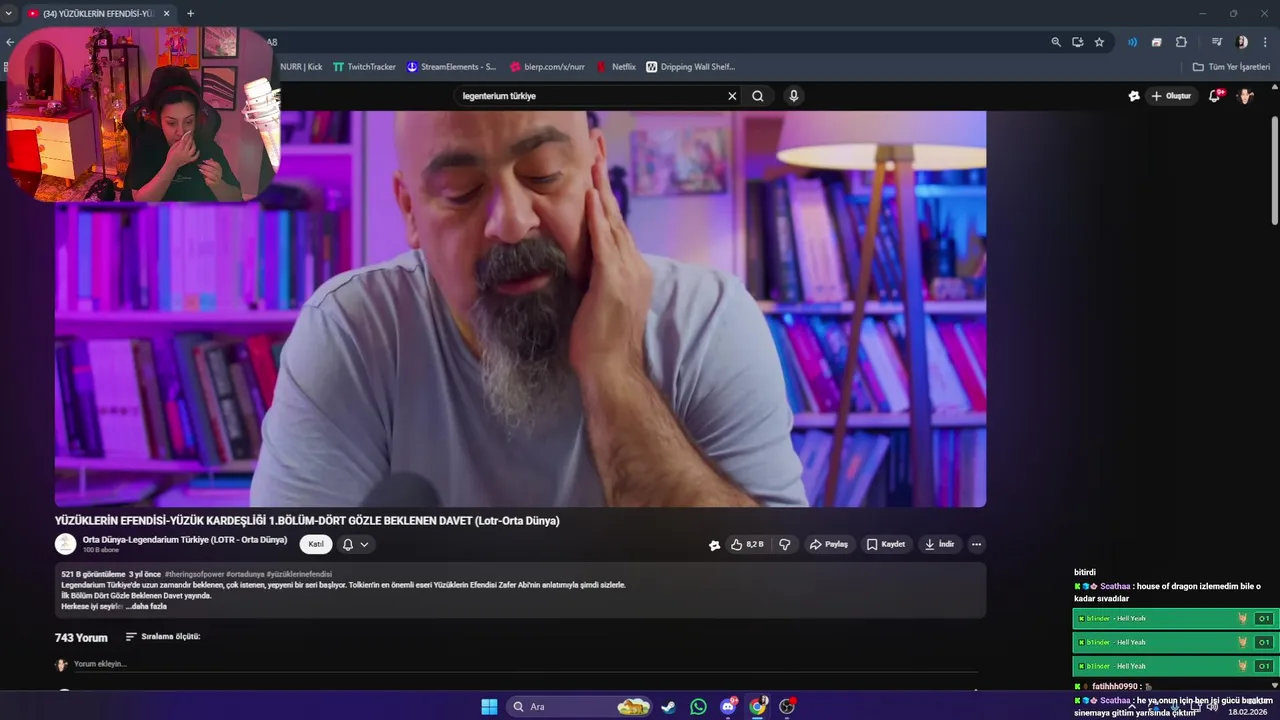The width and height of the screenshot is (1280, 720).
Task: Click the channel avatar under the video
Action: coord(65,544)
